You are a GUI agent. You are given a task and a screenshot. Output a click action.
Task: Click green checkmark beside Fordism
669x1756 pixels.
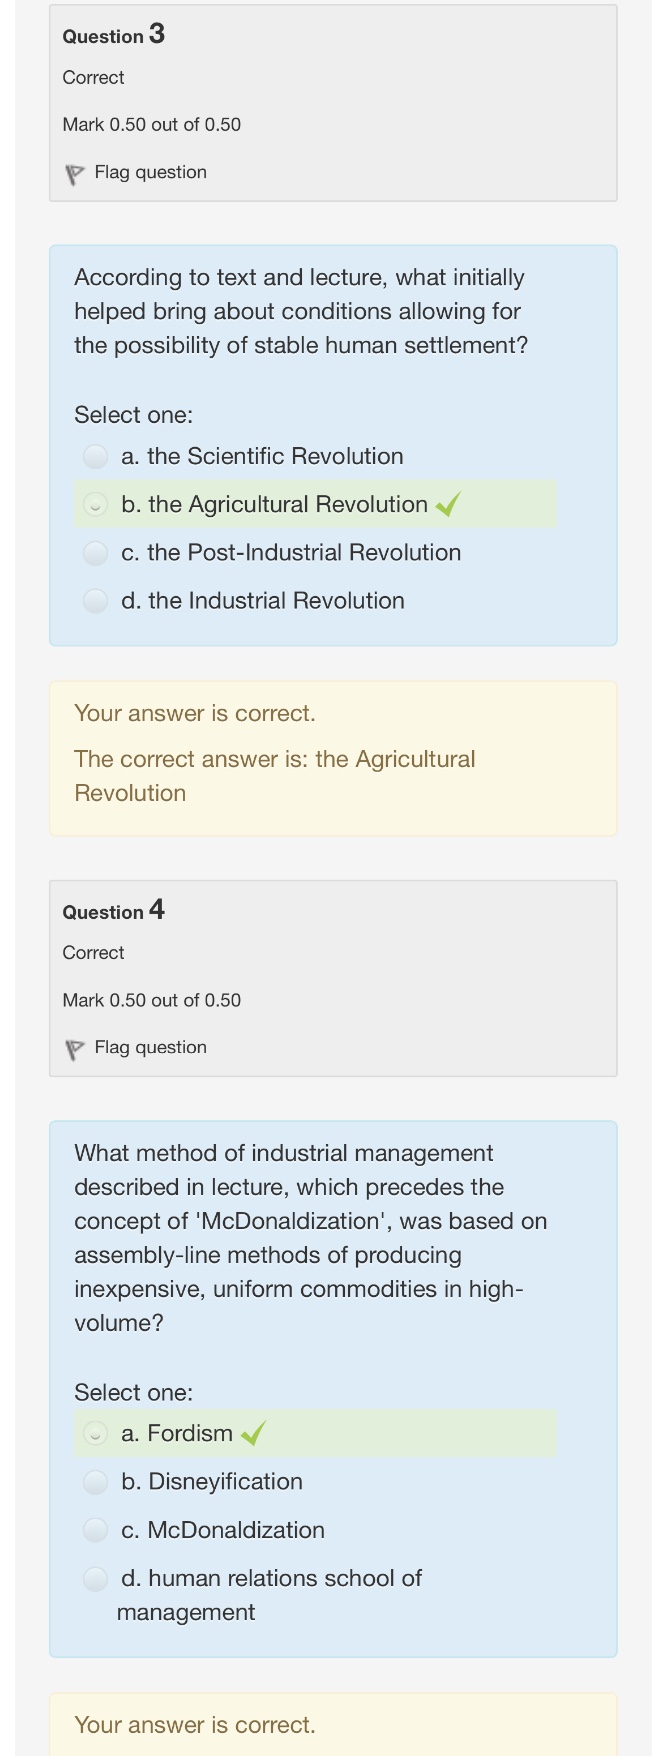click(x=253, y=1434)
